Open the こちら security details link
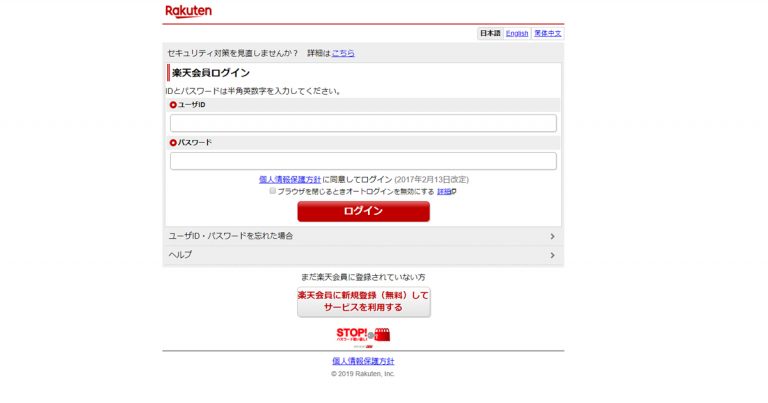 pyautogui.click(x=343, y=53)
